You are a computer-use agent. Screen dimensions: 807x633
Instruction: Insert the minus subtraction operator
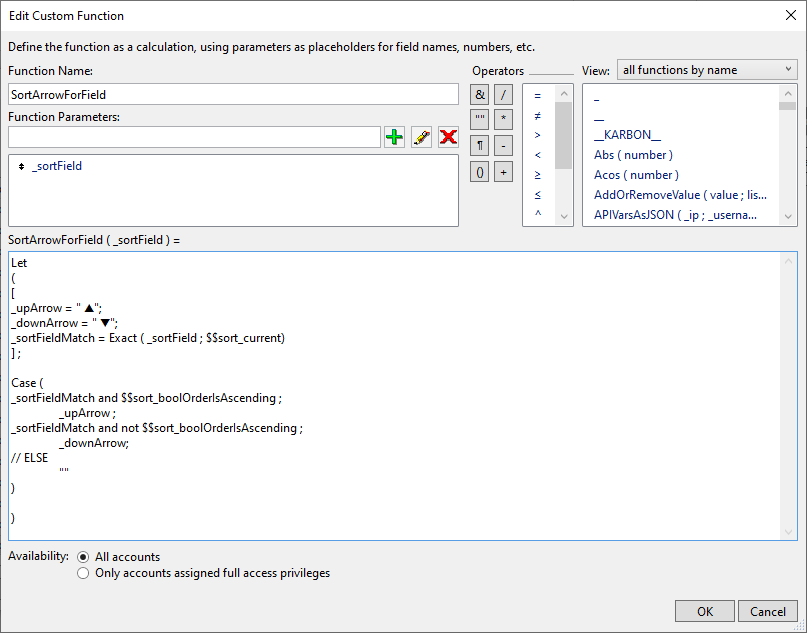(x=503, y=146)
